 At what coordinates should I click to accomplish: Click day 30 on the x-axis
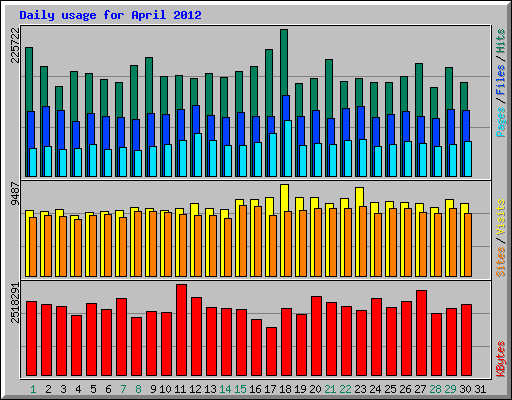[465, 389]
